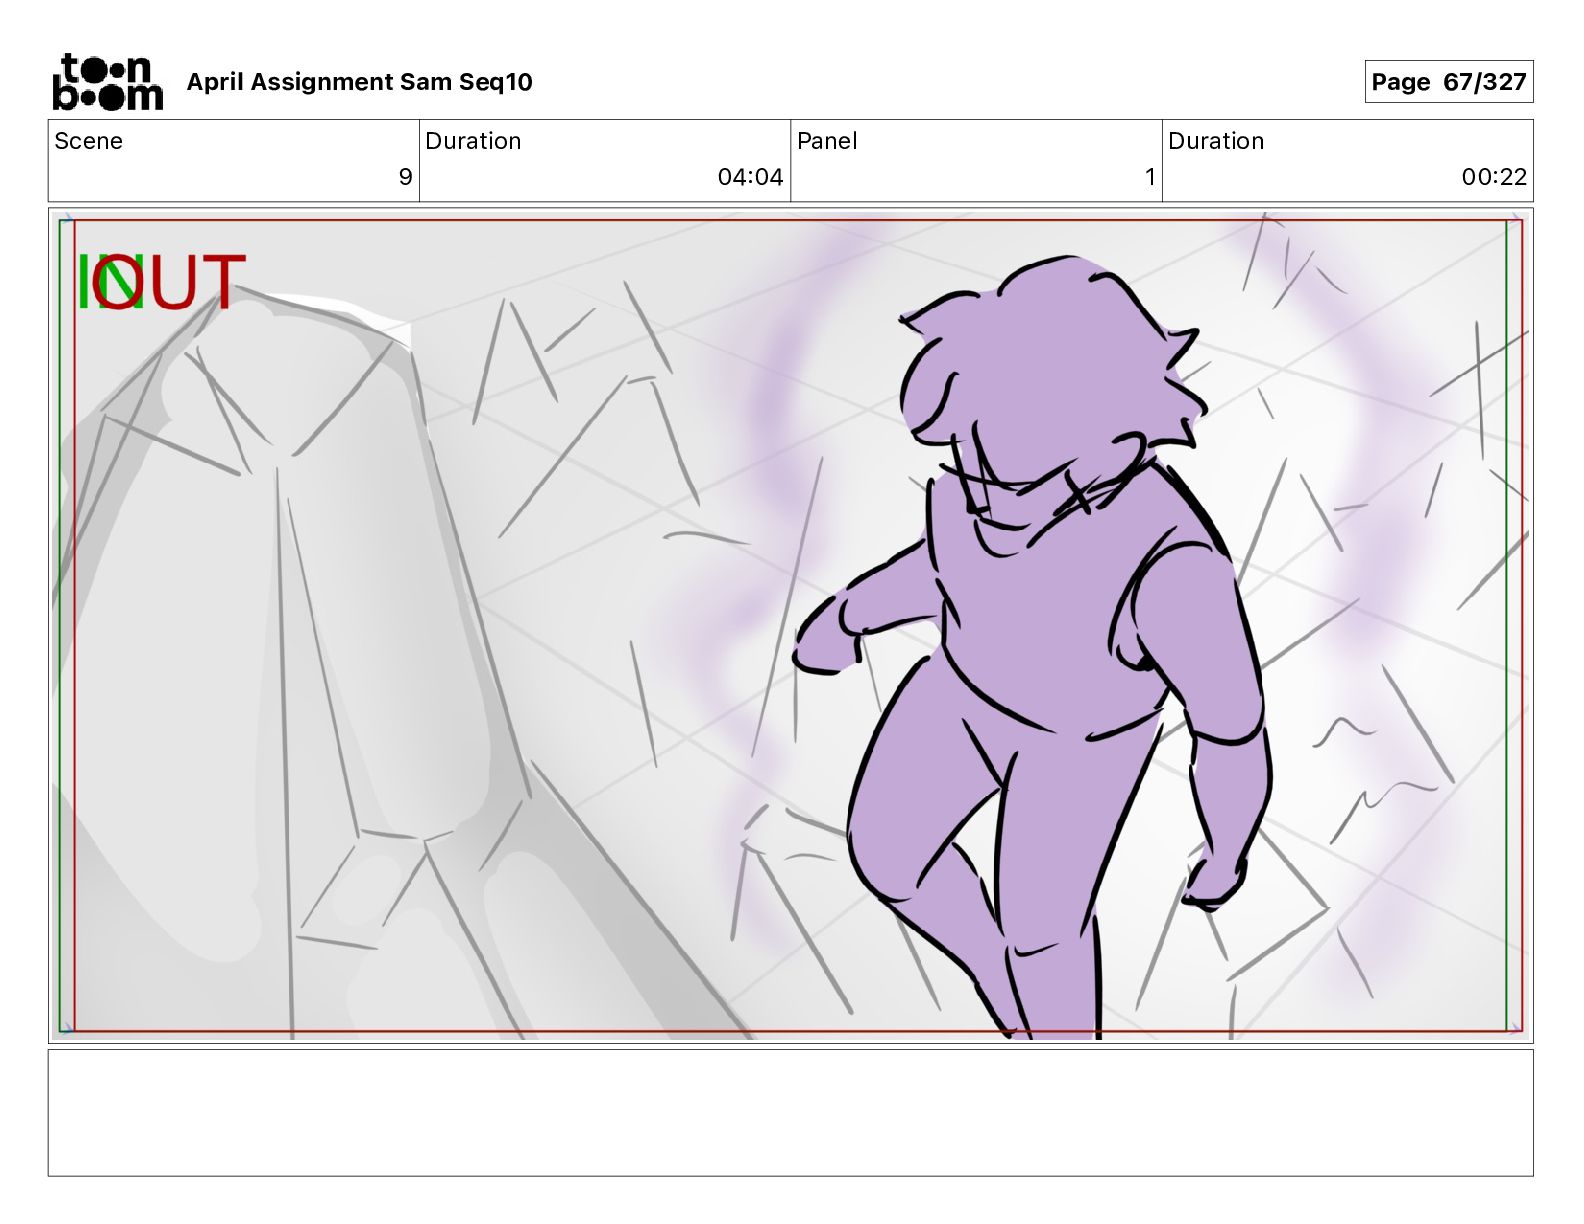
Task: Select the scene number 9 value
Action: click(x=405, y=177)
